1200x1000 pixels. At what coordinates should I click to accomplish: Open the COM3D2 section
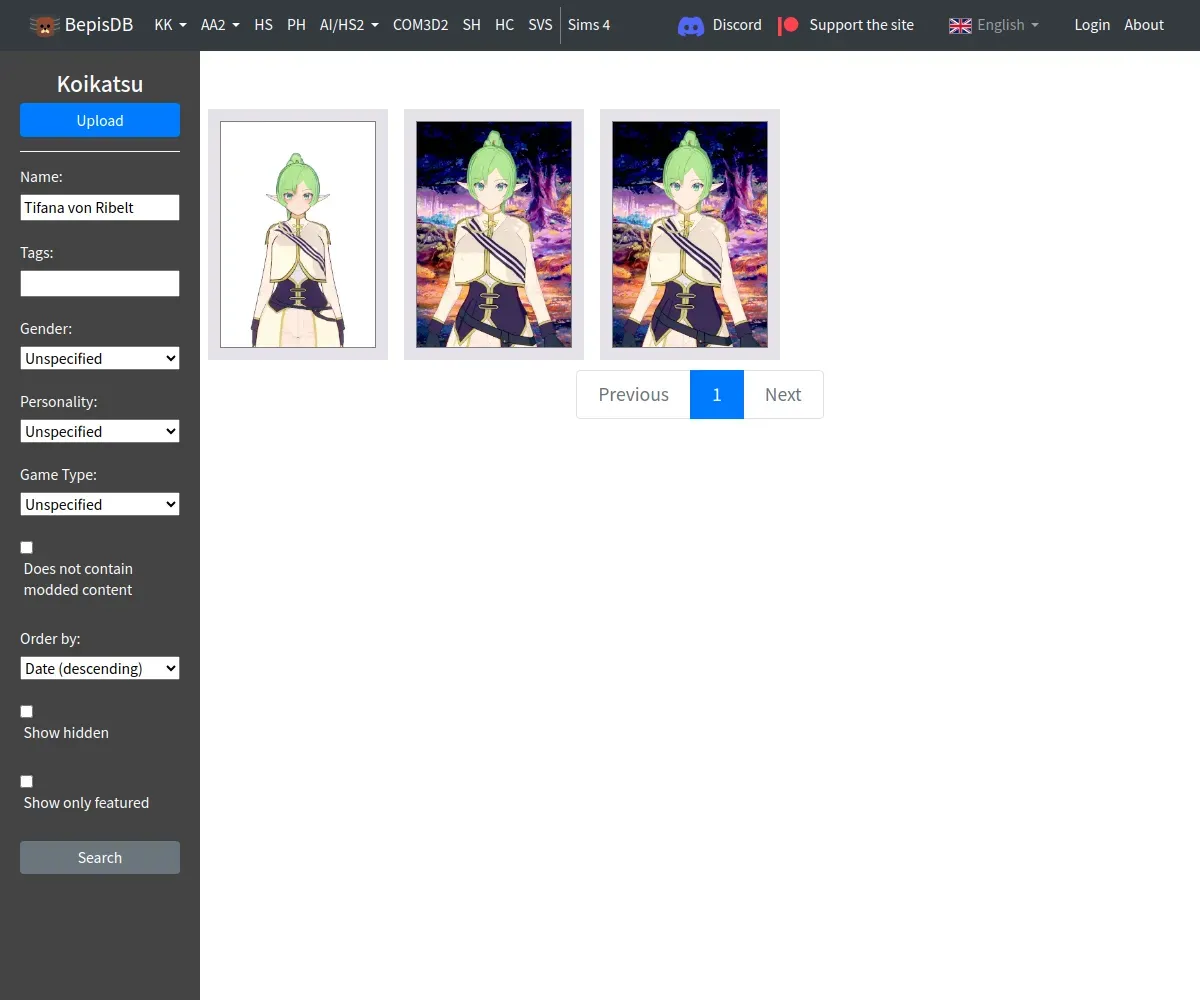coord(420,25)
